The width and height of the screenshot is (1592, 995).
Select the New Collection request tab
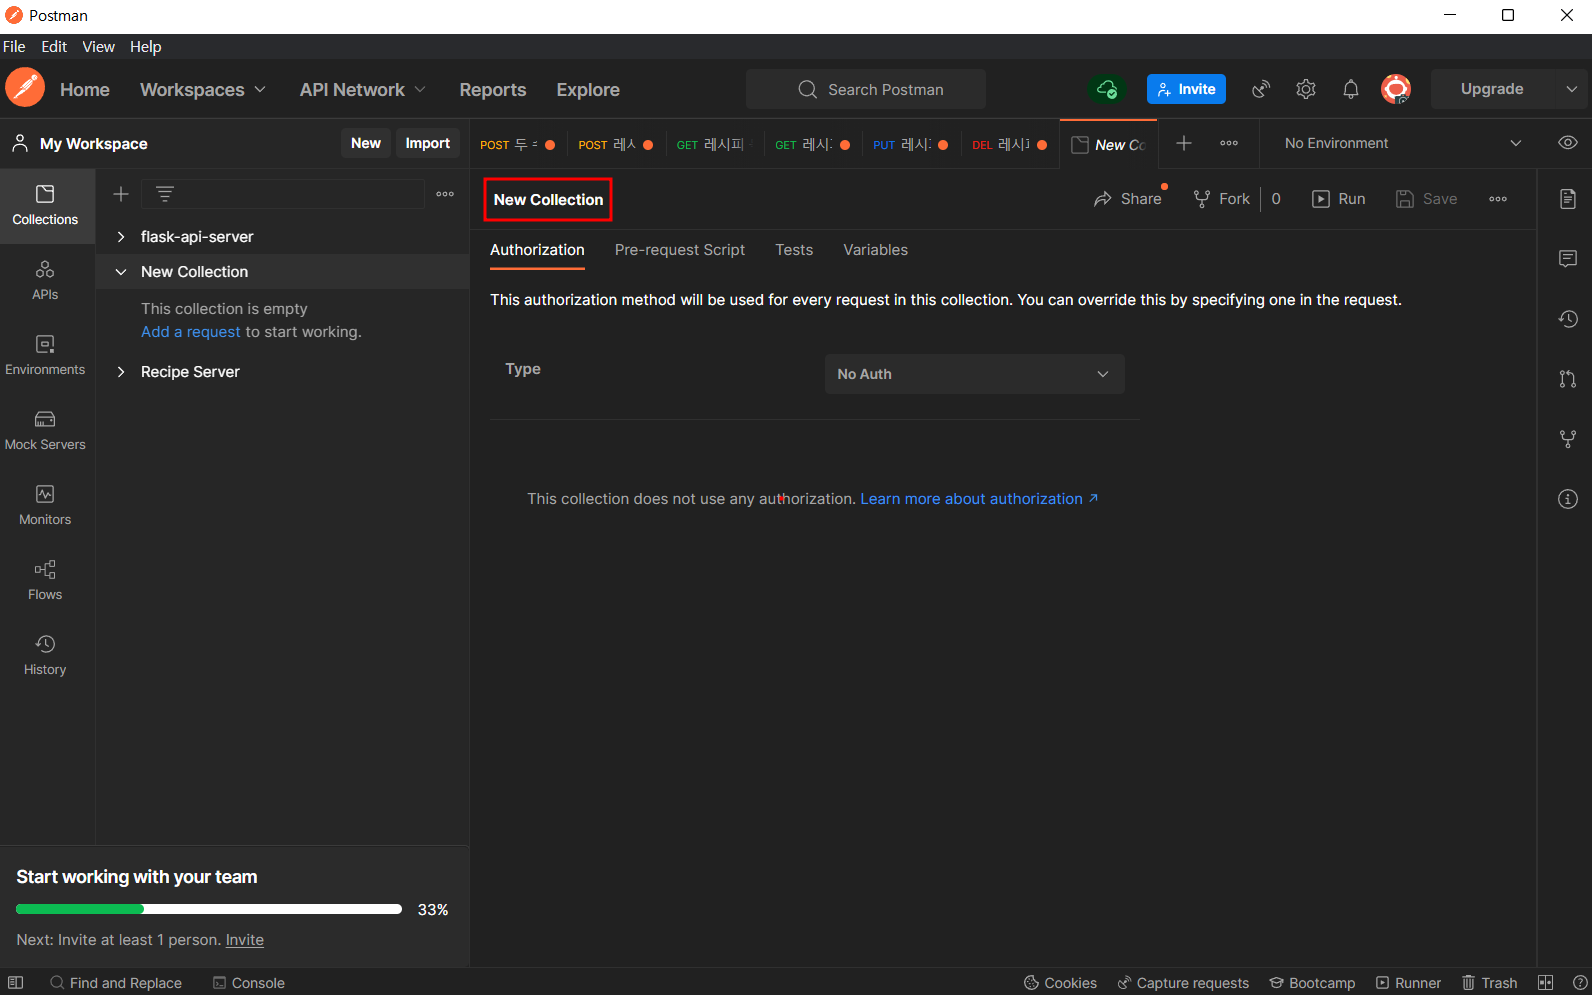(1109, 144)
